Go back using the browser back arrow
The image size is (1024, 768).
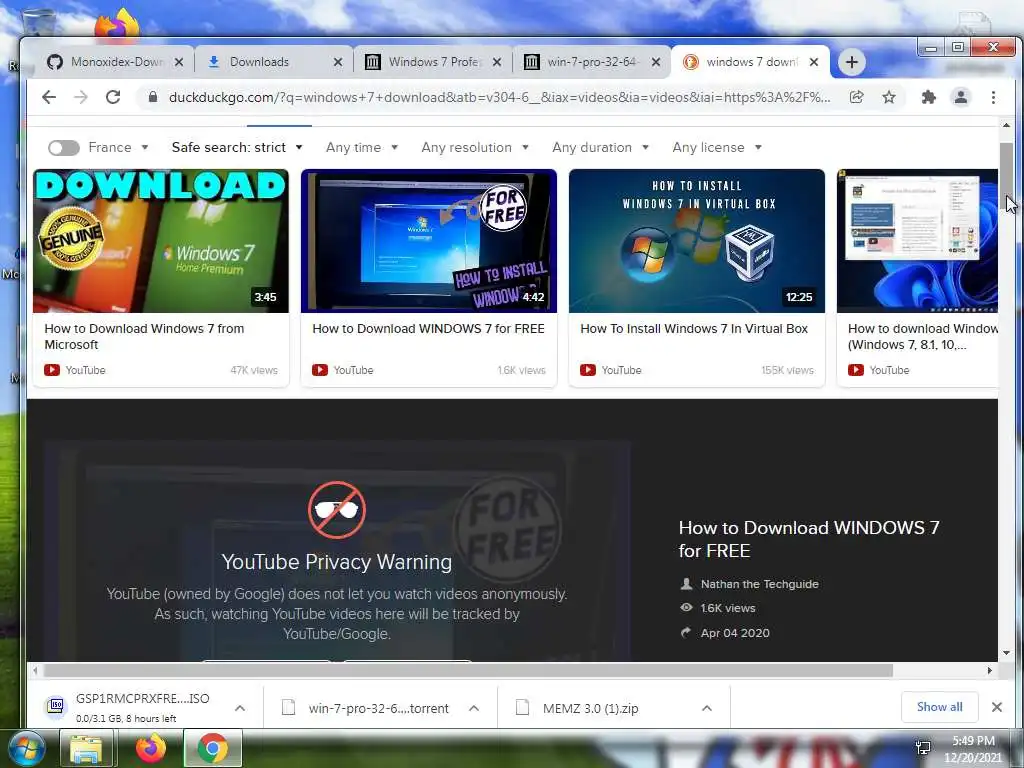pyautogui.click(x=49, y=97)
